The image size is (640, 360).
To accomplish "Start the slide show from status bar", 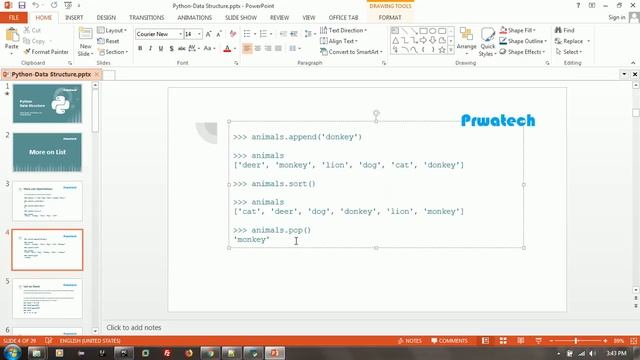I will (x=539, y=341).
